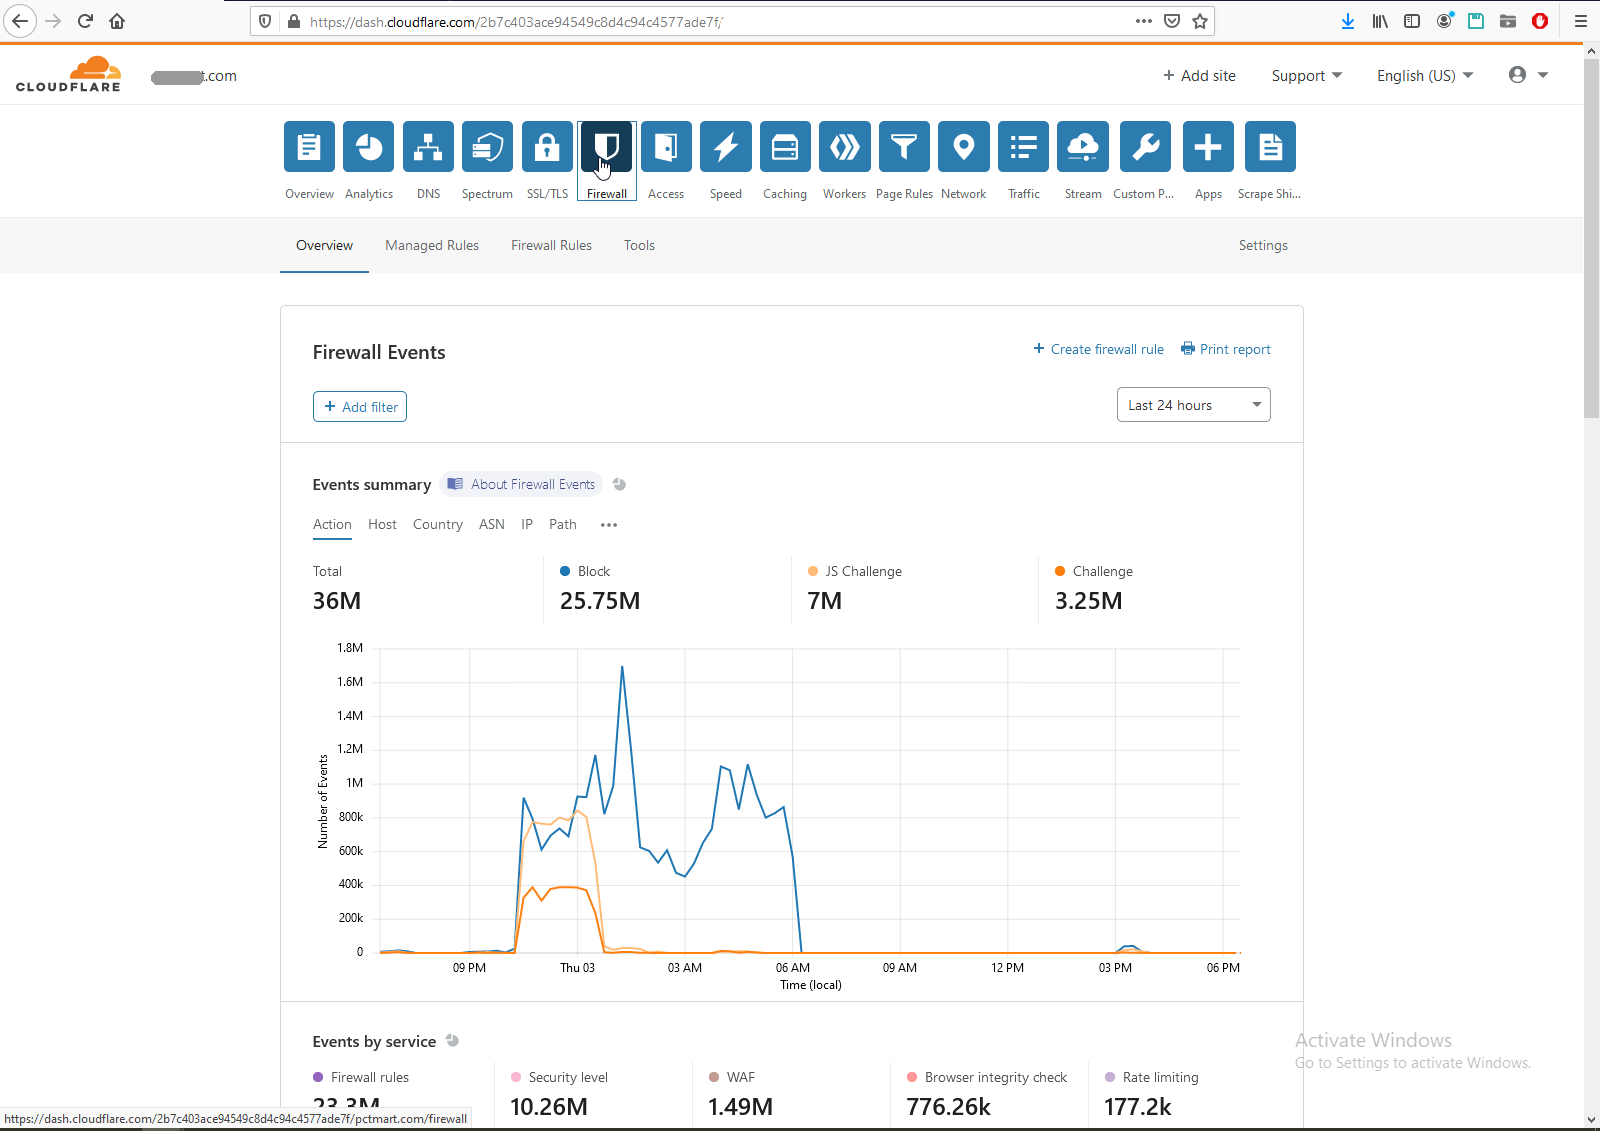Viewport: 1600px width, 1131px height.
Task: Open the Workers icon
Action: click(x=844, y=147)
